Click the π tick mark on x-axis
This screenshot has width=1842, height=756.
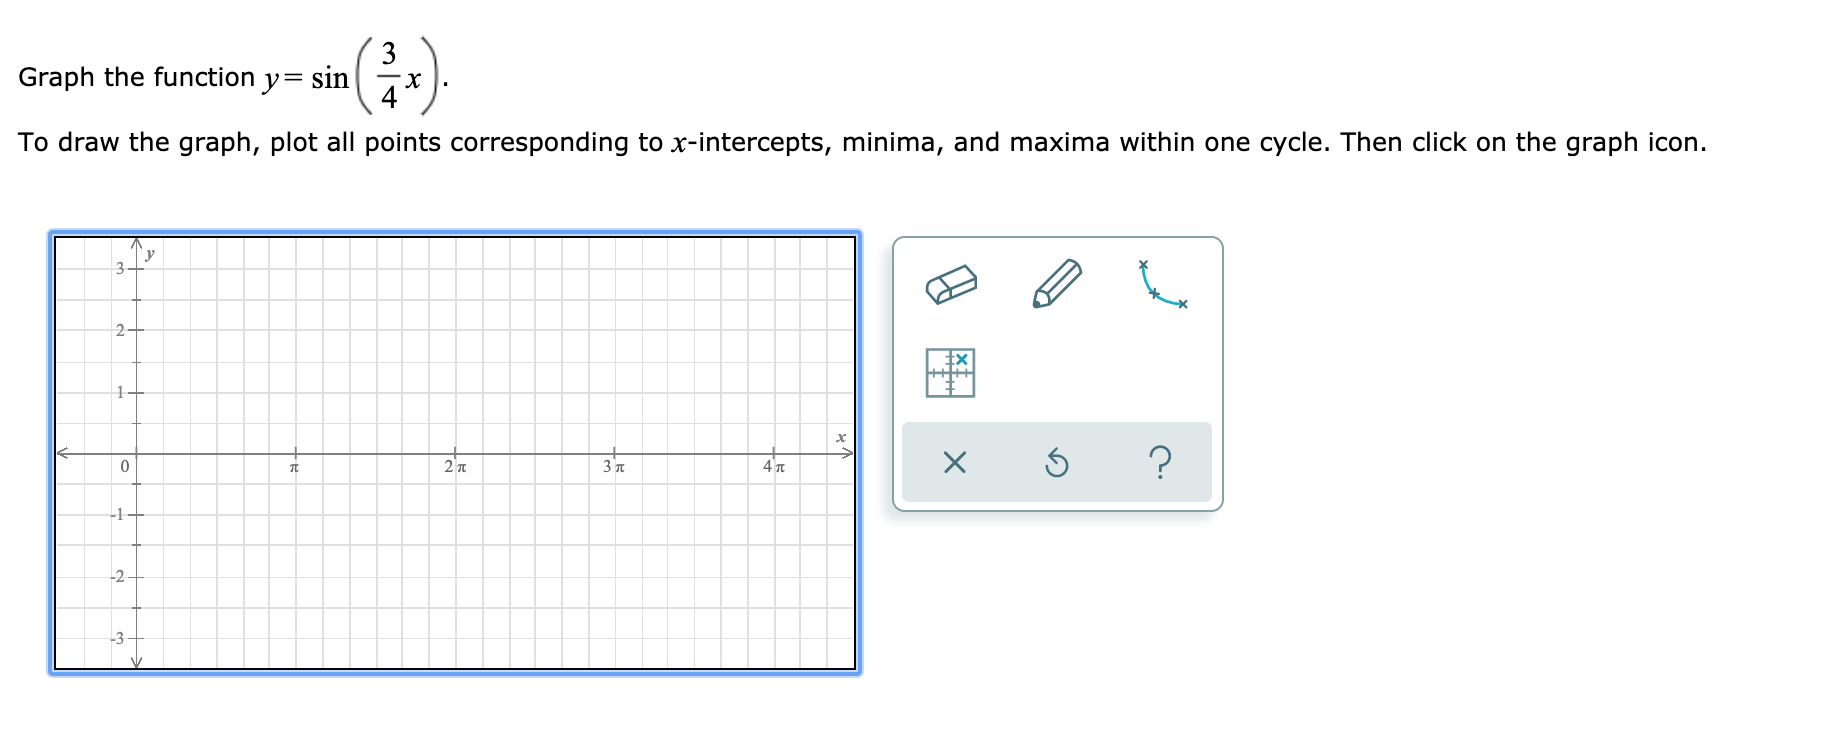pyautogui.click(x=295, y=453)
